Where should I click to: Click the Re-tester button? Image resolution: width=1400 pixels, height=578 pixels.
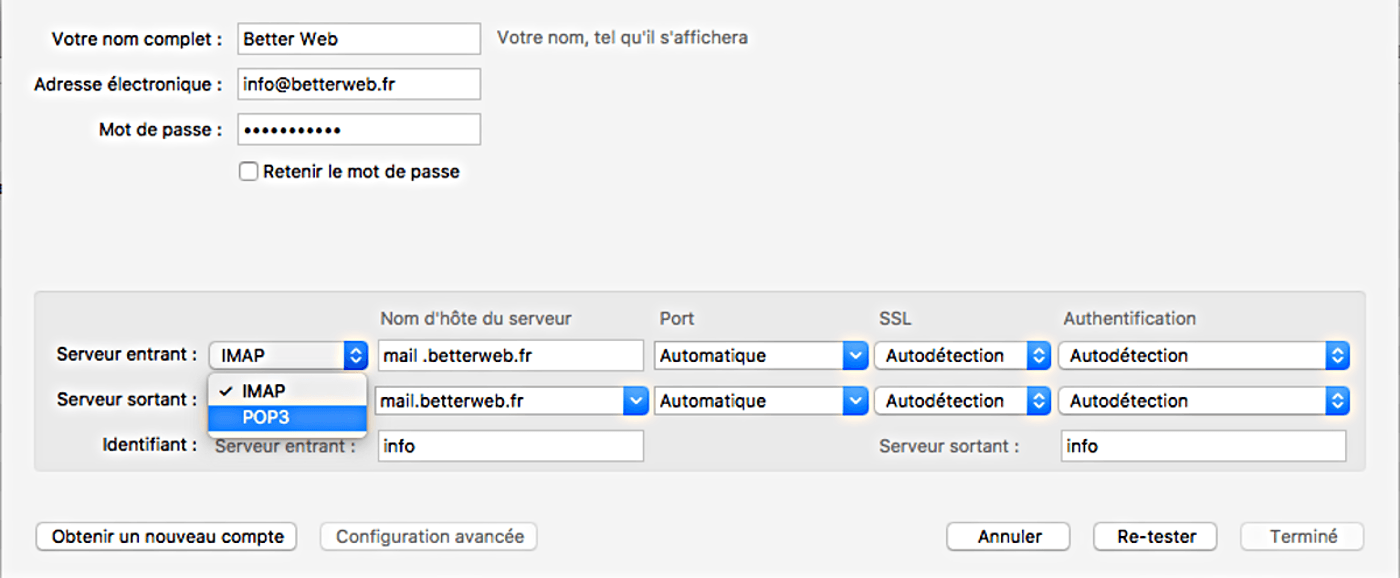tap(1156, 537)
